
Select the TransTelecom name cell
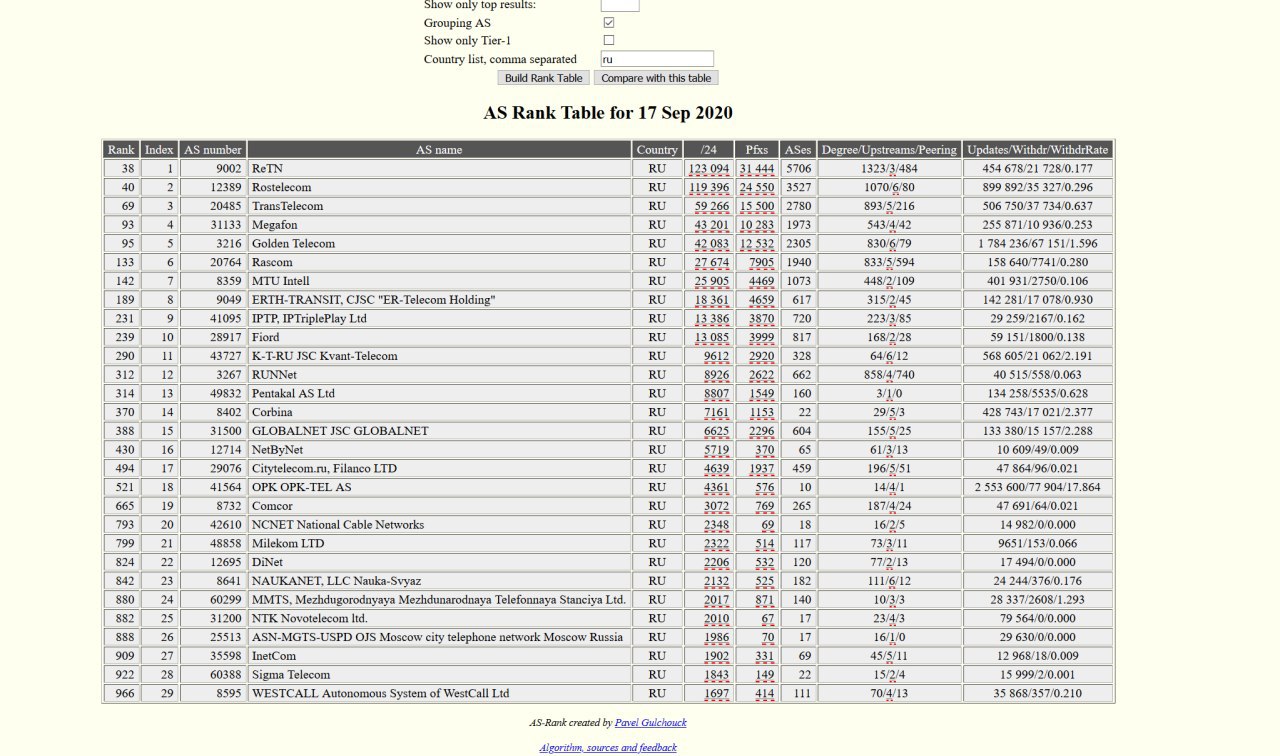tap(440, 206)
